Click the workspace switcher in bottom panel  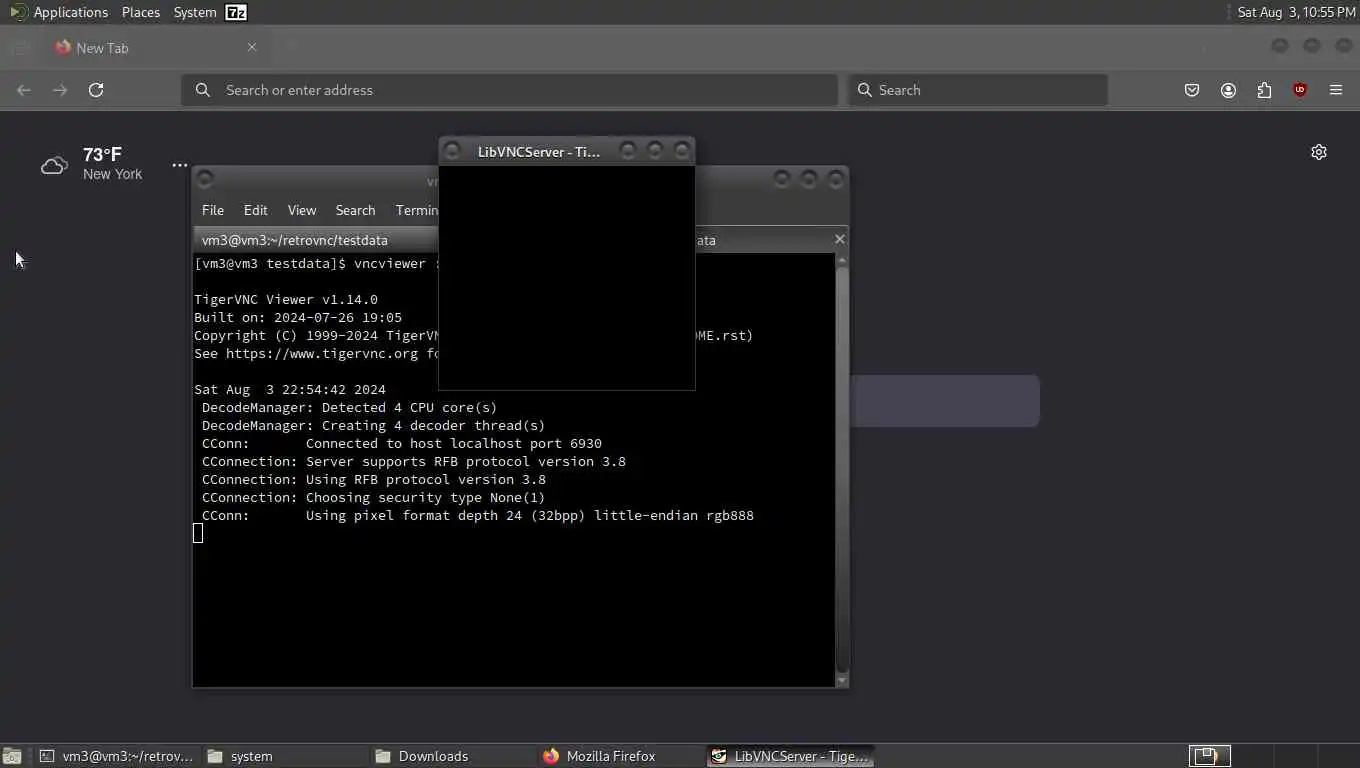pyautogui.click(x=1210, y=756)
